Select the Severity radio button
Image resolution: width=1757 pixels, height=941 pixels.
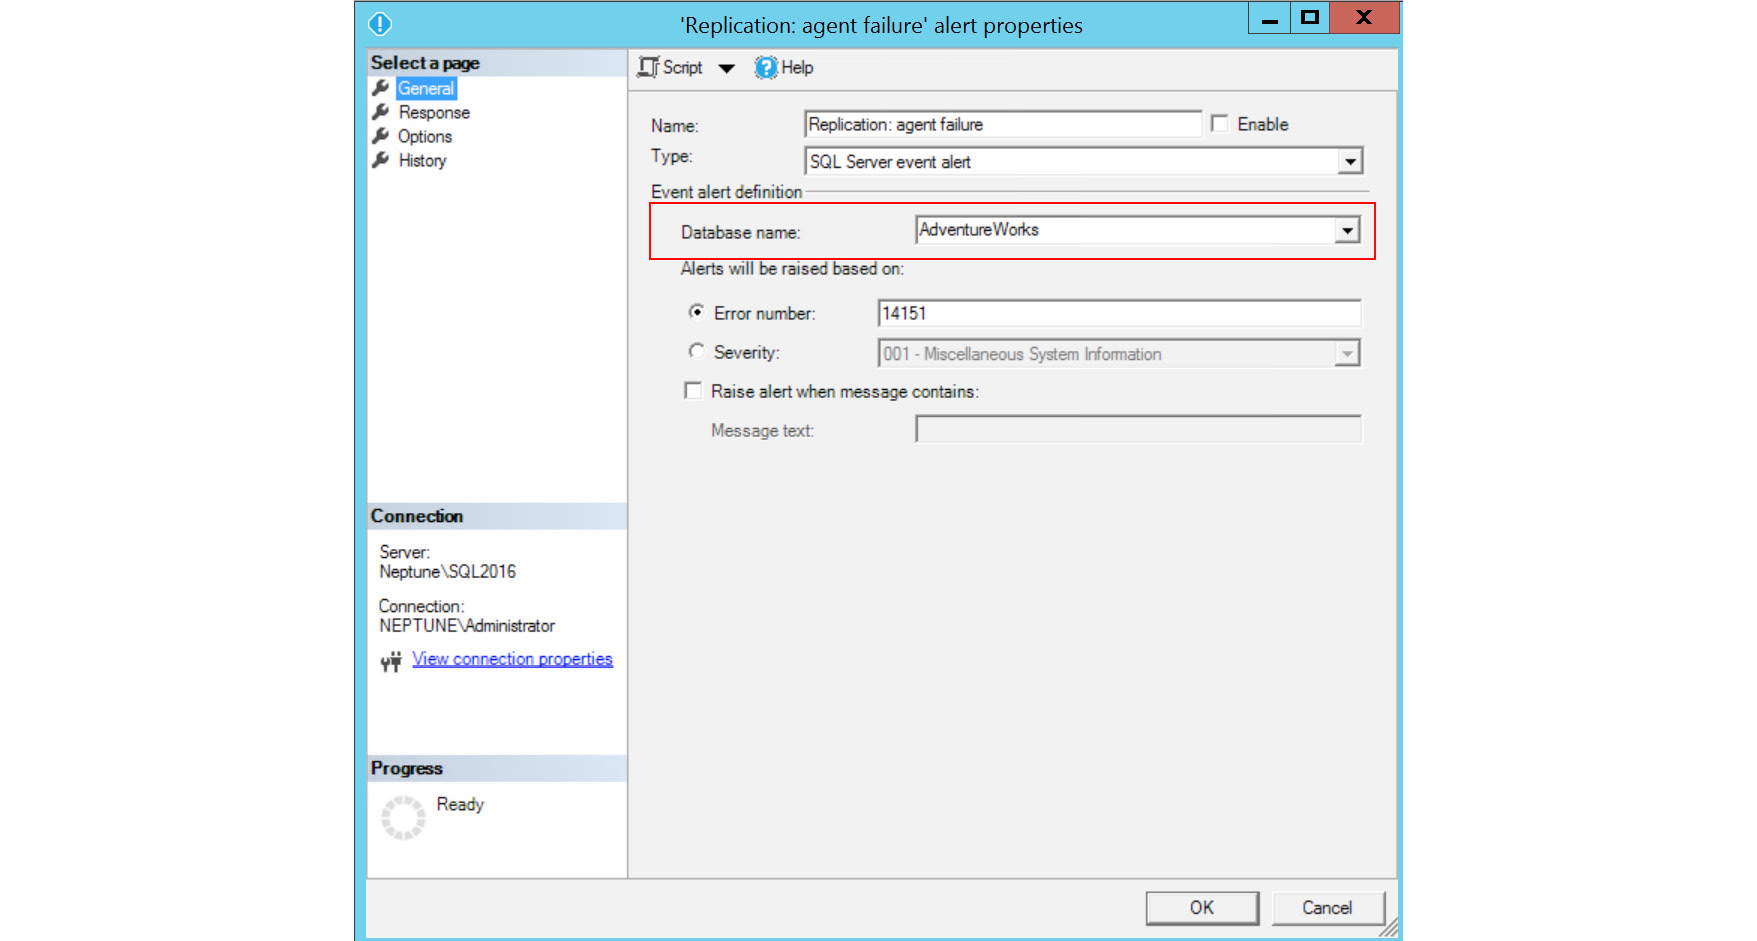coord(696,351)
